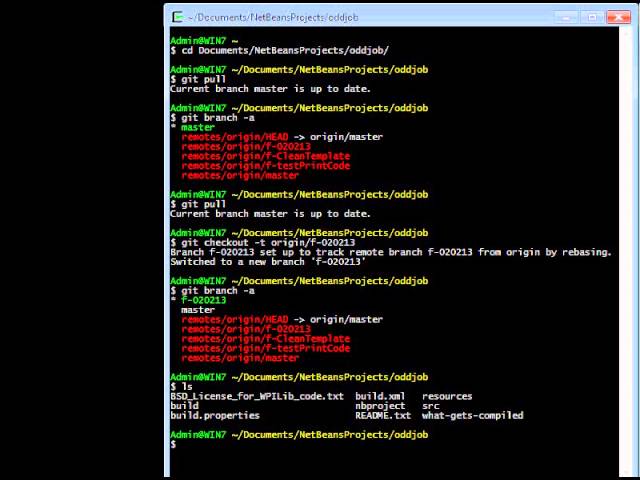The width and height of the screenshot is (640, 480).
Task: Click the 'src' directory name
Action: (431, 406)
